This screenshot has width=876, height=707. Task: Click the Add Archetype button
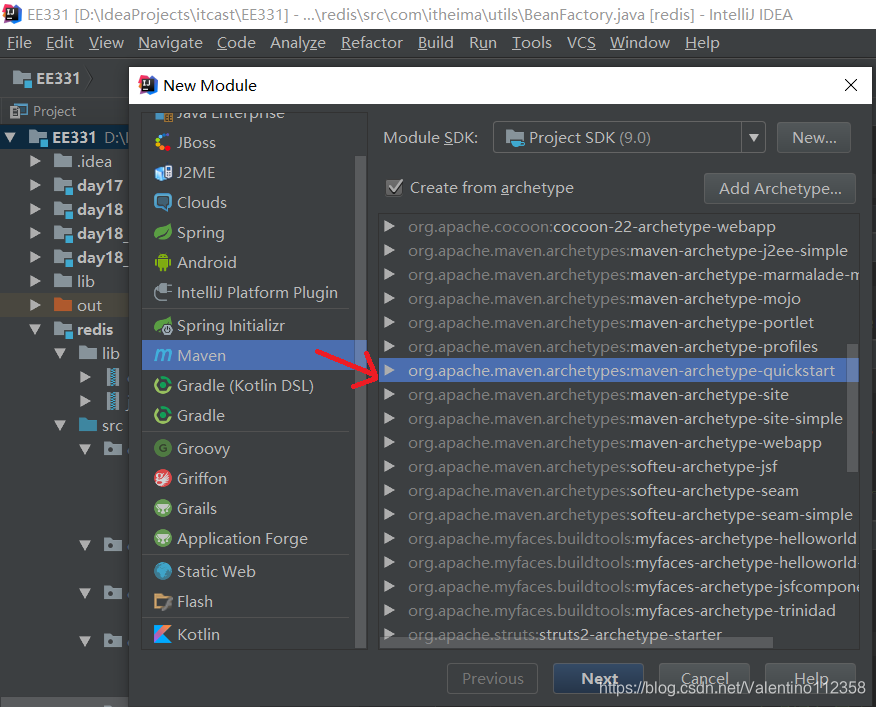click(x=780, y=189)
